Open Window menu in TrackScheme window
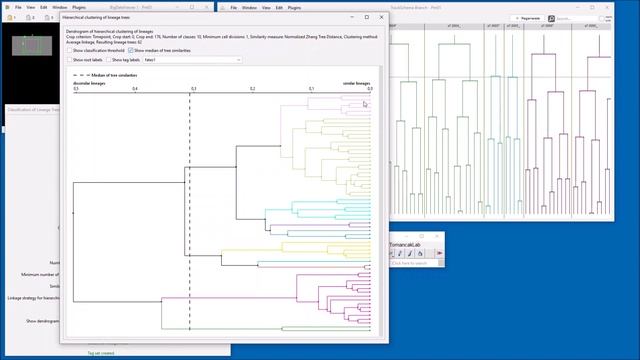The height and width of the screenshot is (360, 640). pos(249,7)
